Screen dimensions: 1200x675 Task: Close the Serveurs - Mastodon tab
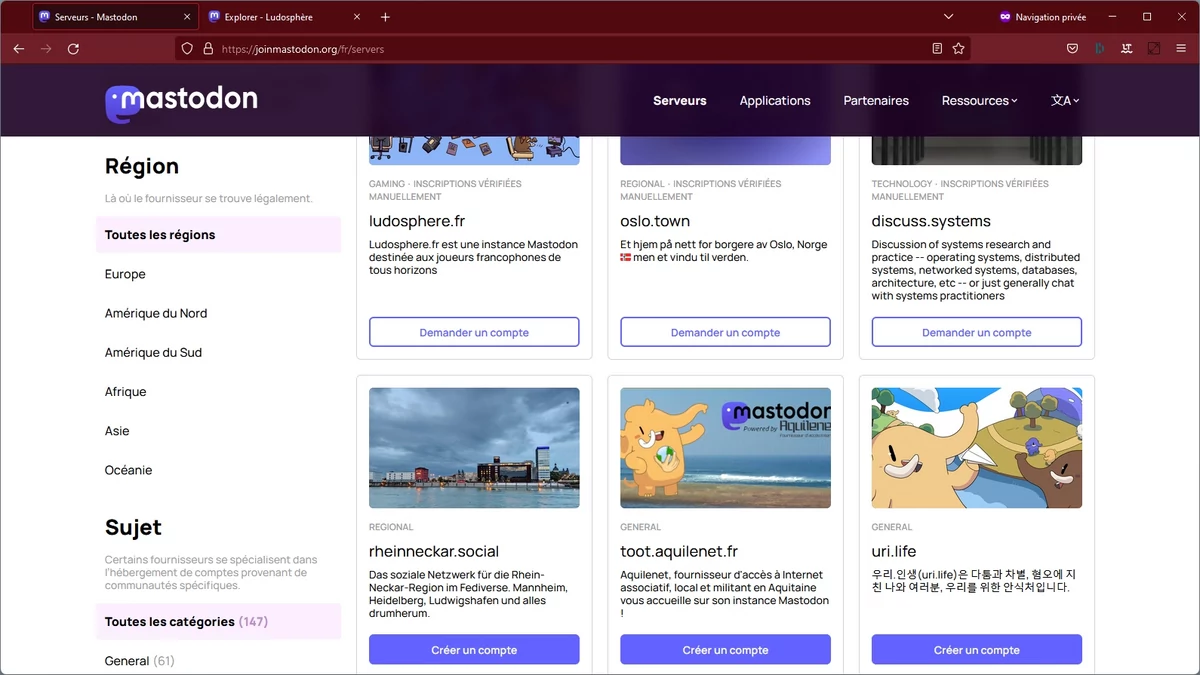pyautogui.click(x=187, y=17)
